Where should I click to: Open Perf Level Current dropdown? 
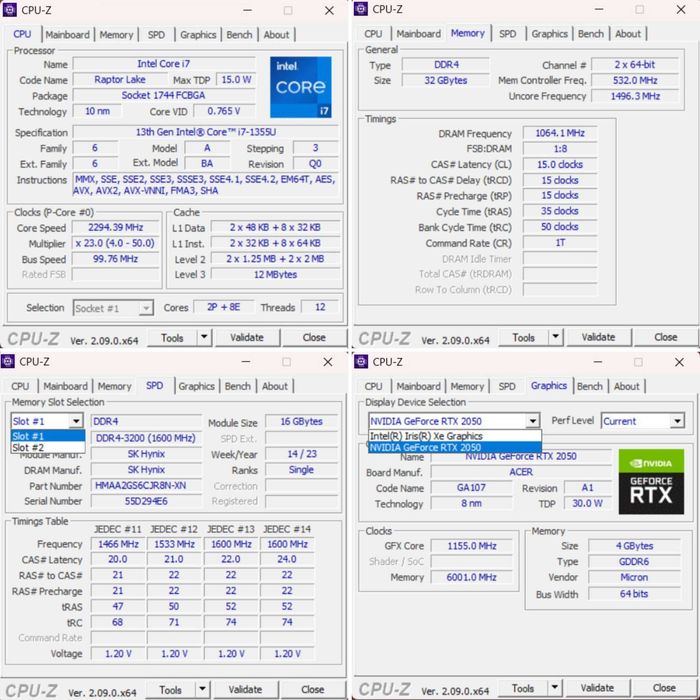(643, 421)
